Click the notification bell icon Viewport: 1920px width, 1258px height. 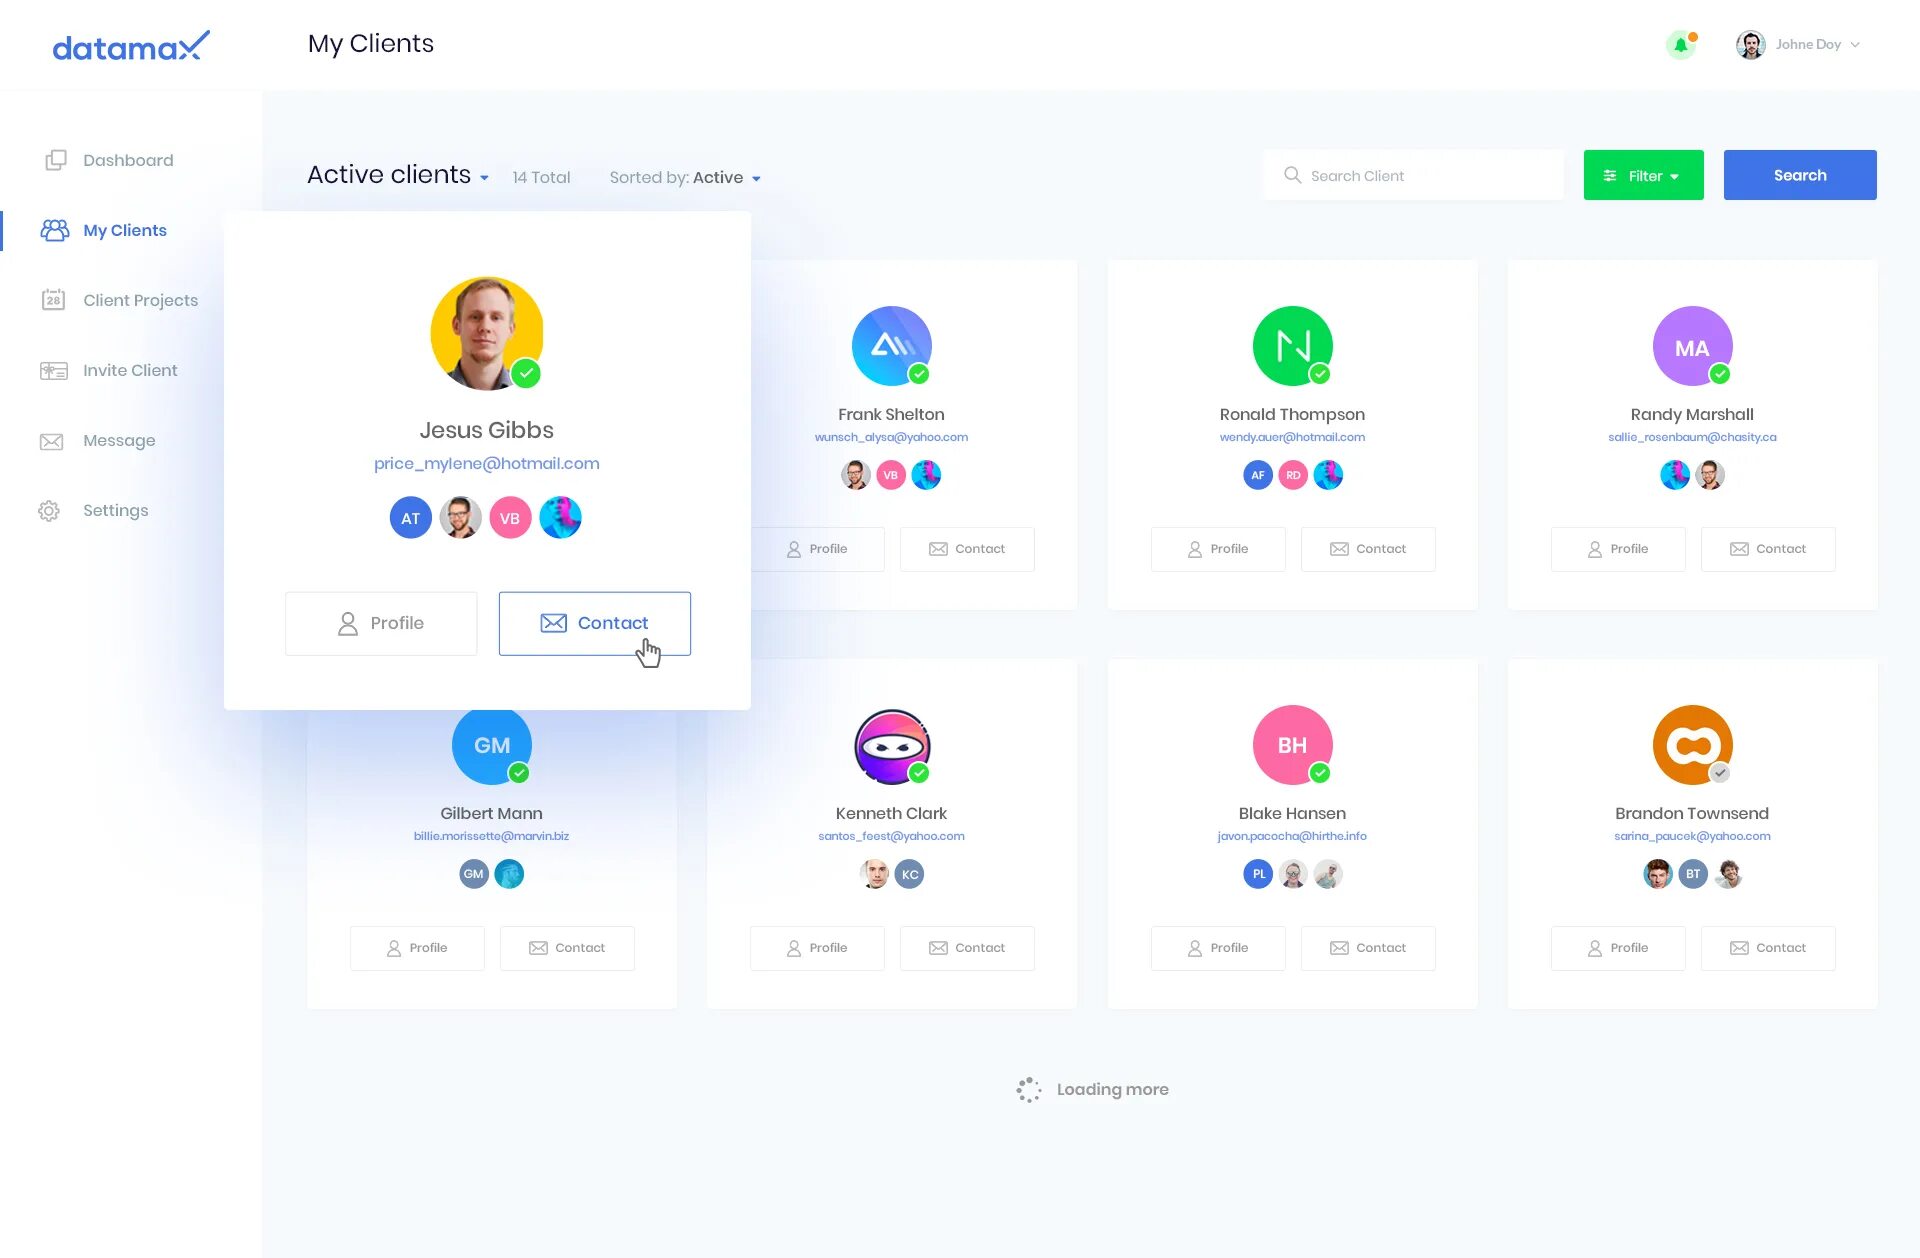click(x=1681, y=45)
